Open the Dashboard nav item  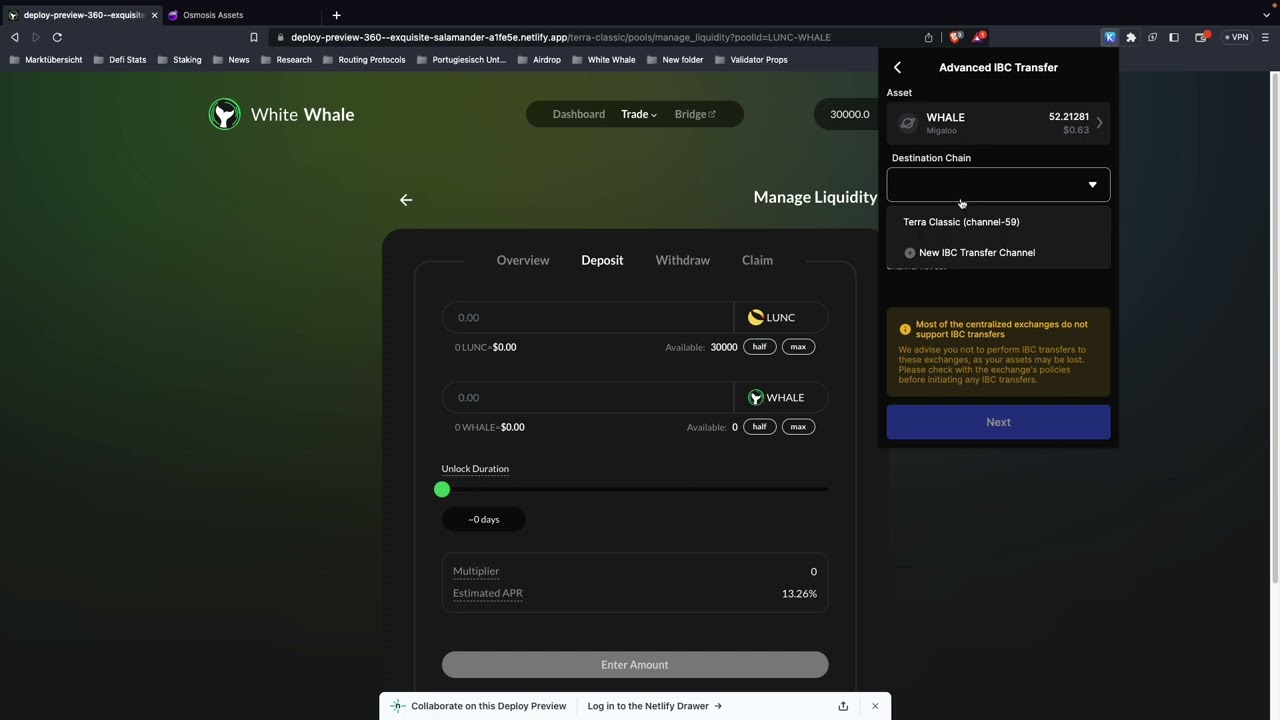tap(579, 114)
